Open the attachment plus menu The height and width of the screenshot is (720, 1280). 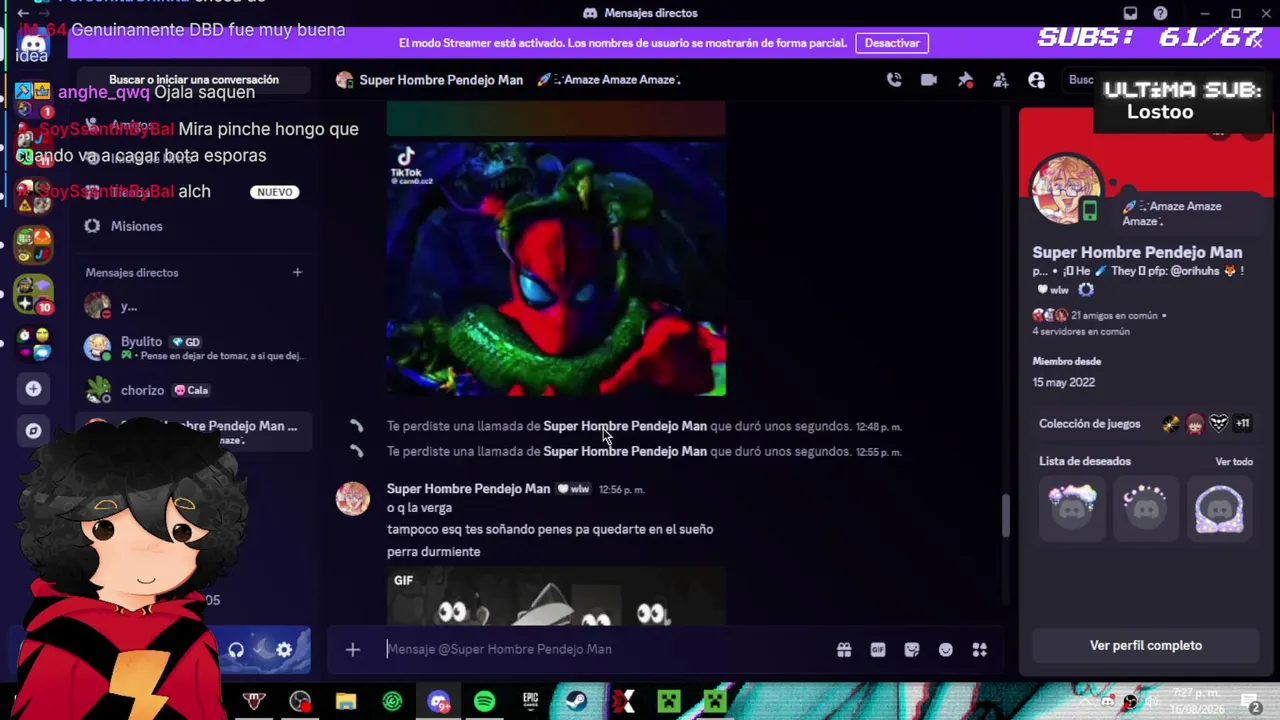coord(352,650)
